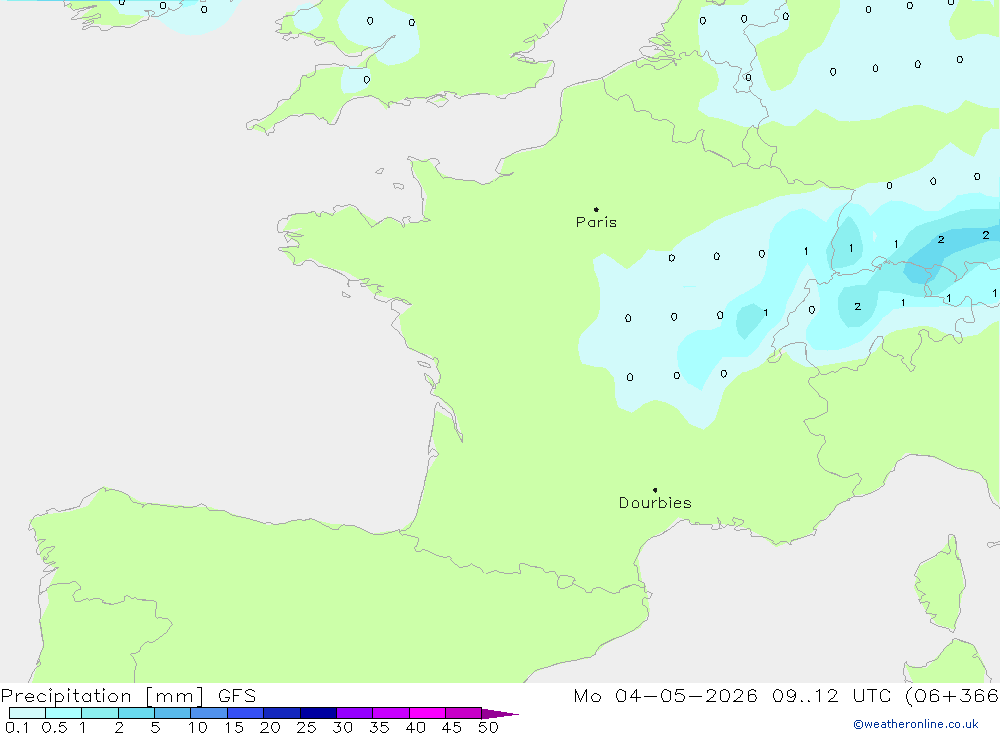Click the '10' legend scale label
The height and width of the screenshot is (733, 1000).
pyautogui.click(x=198, y=727)
